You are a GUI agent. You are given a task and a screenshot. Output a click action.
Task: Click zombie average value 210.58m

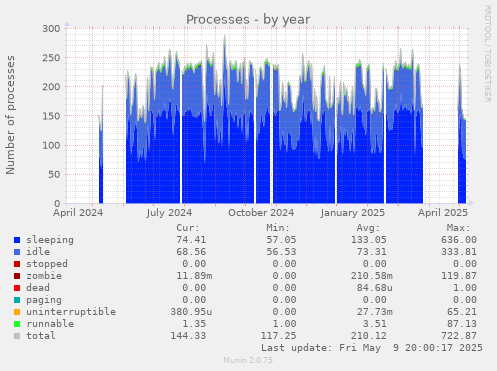pos(371,276)
